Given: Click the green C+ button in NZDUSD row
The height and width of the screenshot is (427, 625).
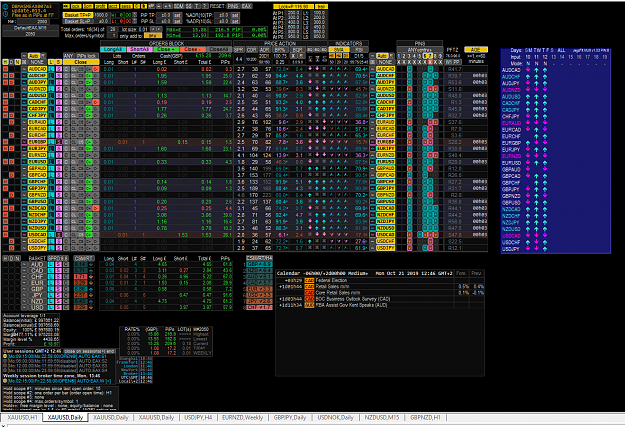Looking at the screenshot, I should tap(88, 228).
